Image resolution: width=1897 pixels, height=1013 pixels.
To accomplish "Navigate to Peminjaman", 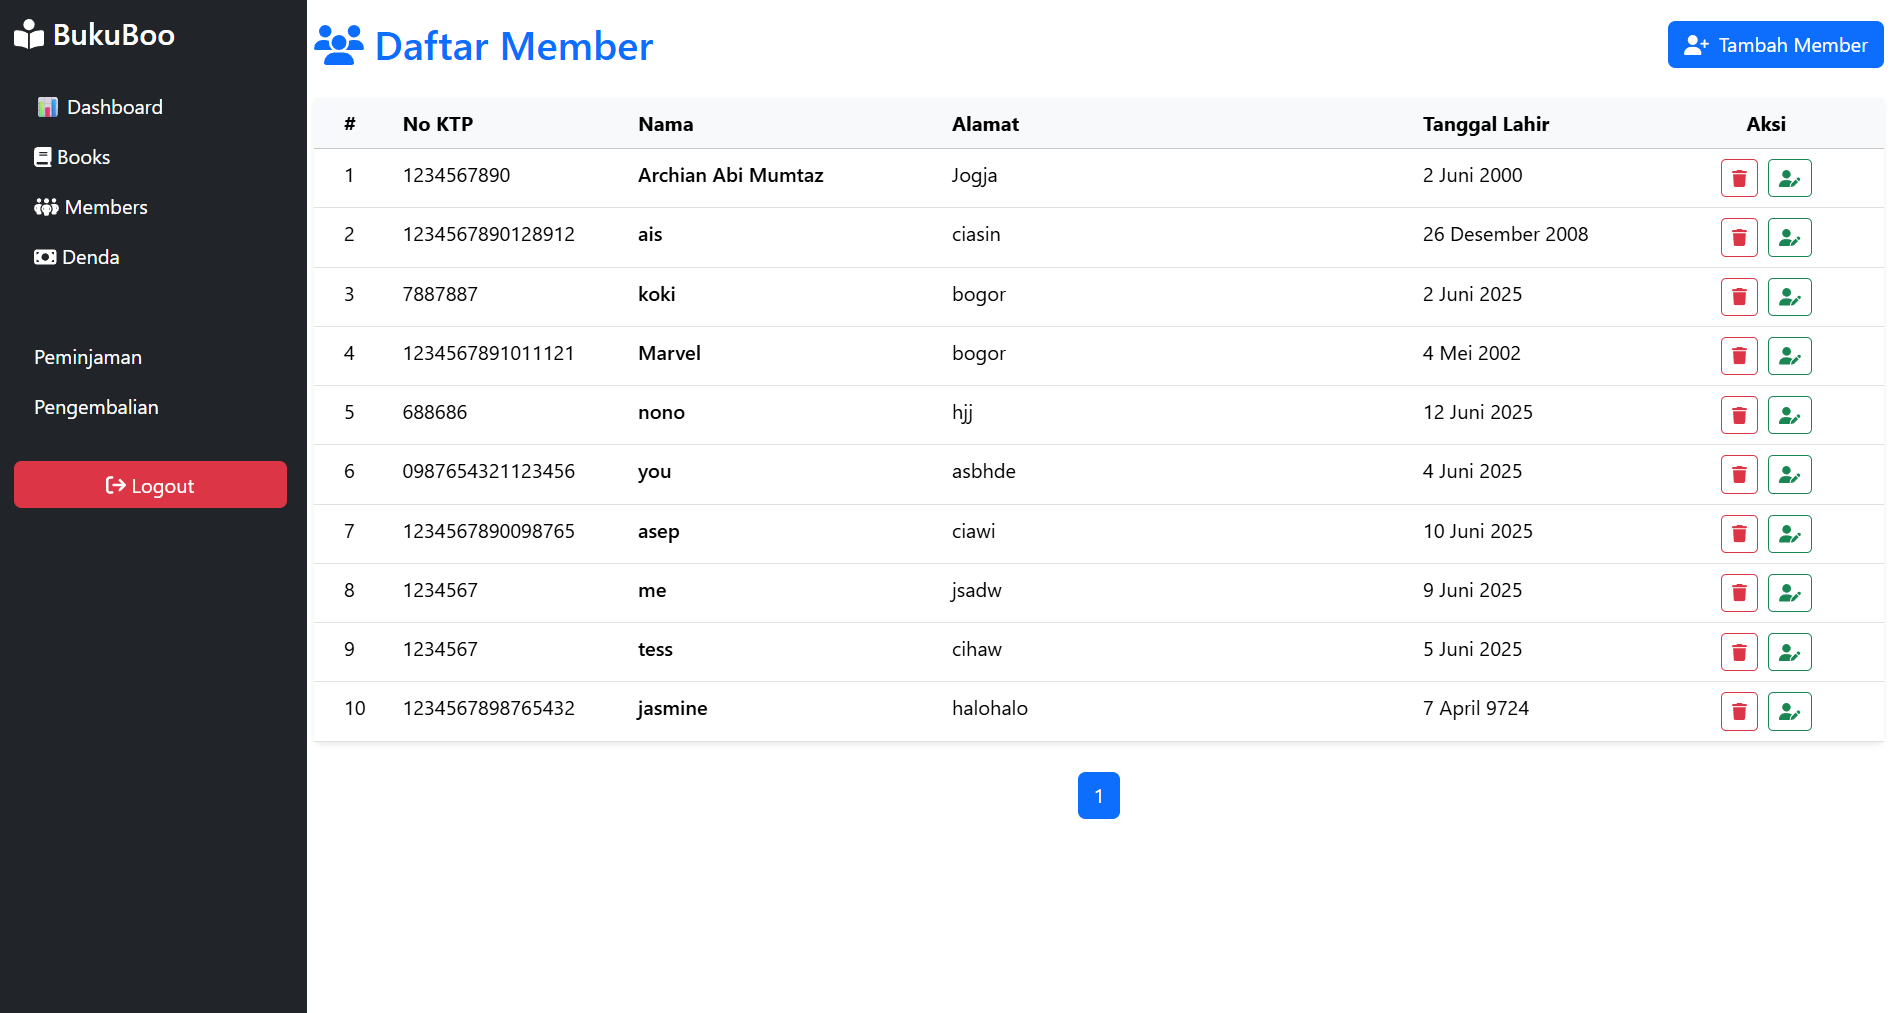I will pyautogui.click(x=88, y=357).
